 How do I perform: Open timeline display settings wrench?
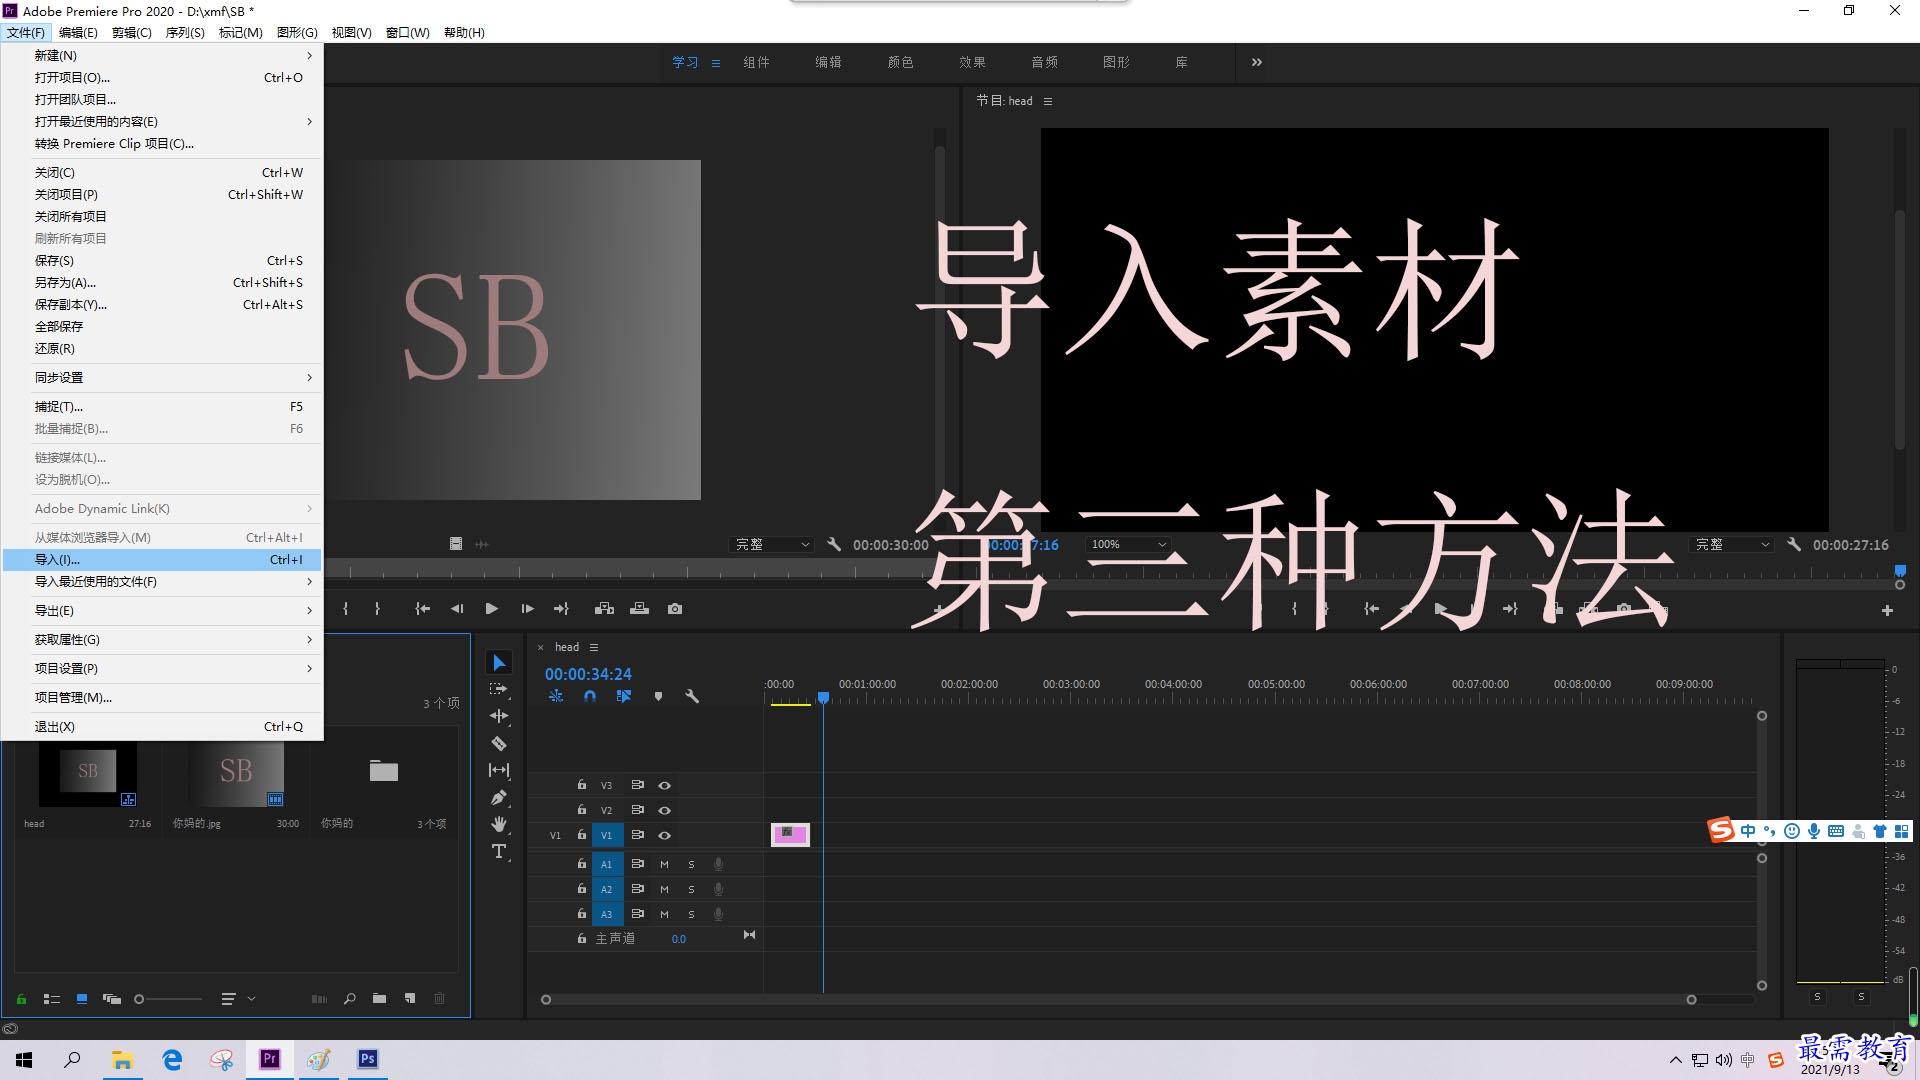(x=691, y=696)
